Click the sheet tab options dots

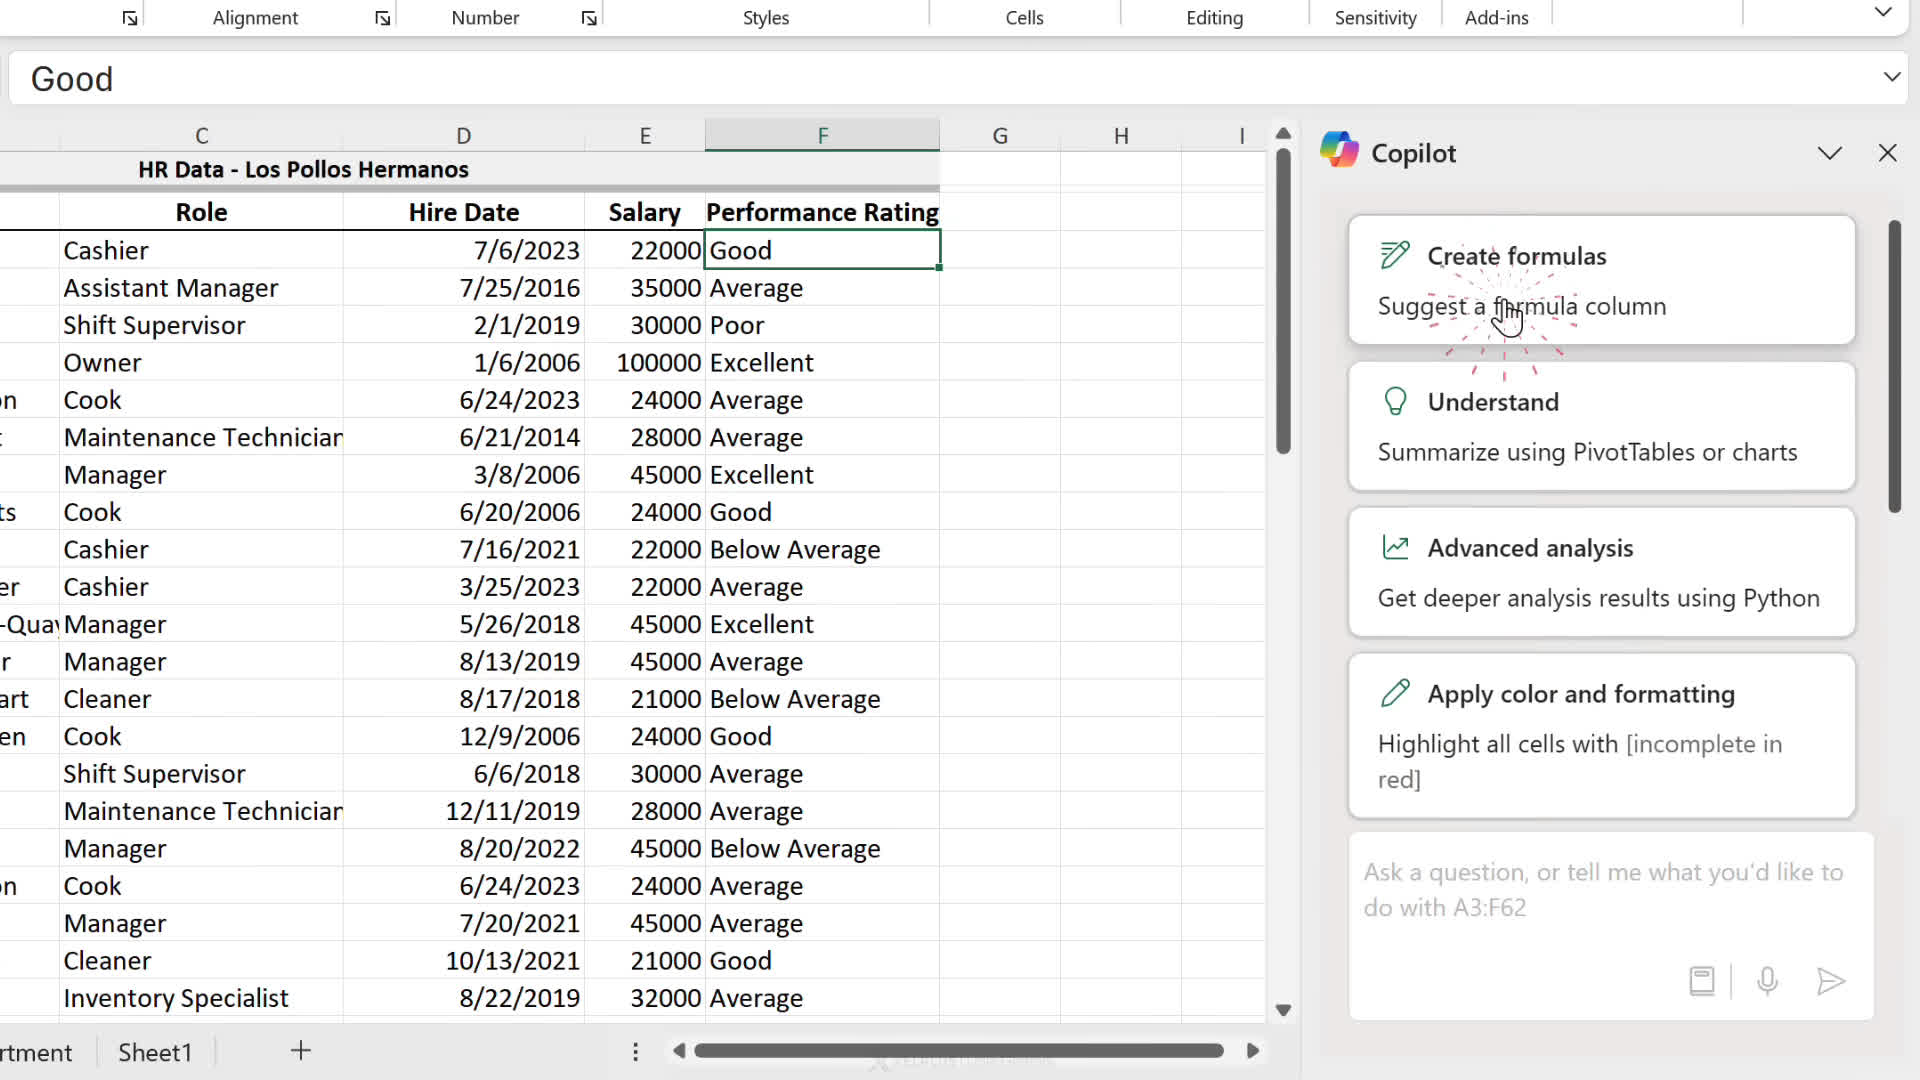coord(635,1051)
